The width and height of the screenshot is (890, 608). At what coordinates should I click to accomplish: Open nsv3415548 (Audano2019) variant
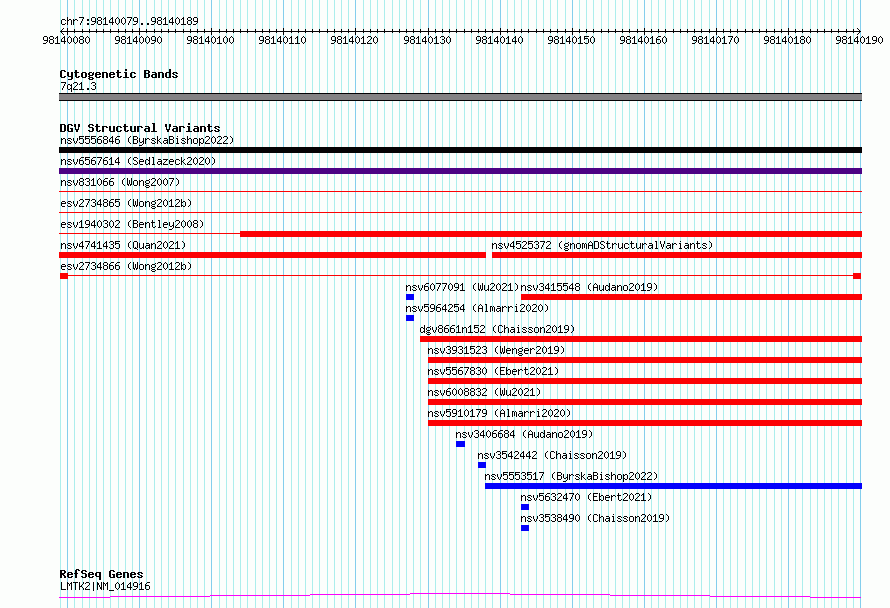pos(589,287)
